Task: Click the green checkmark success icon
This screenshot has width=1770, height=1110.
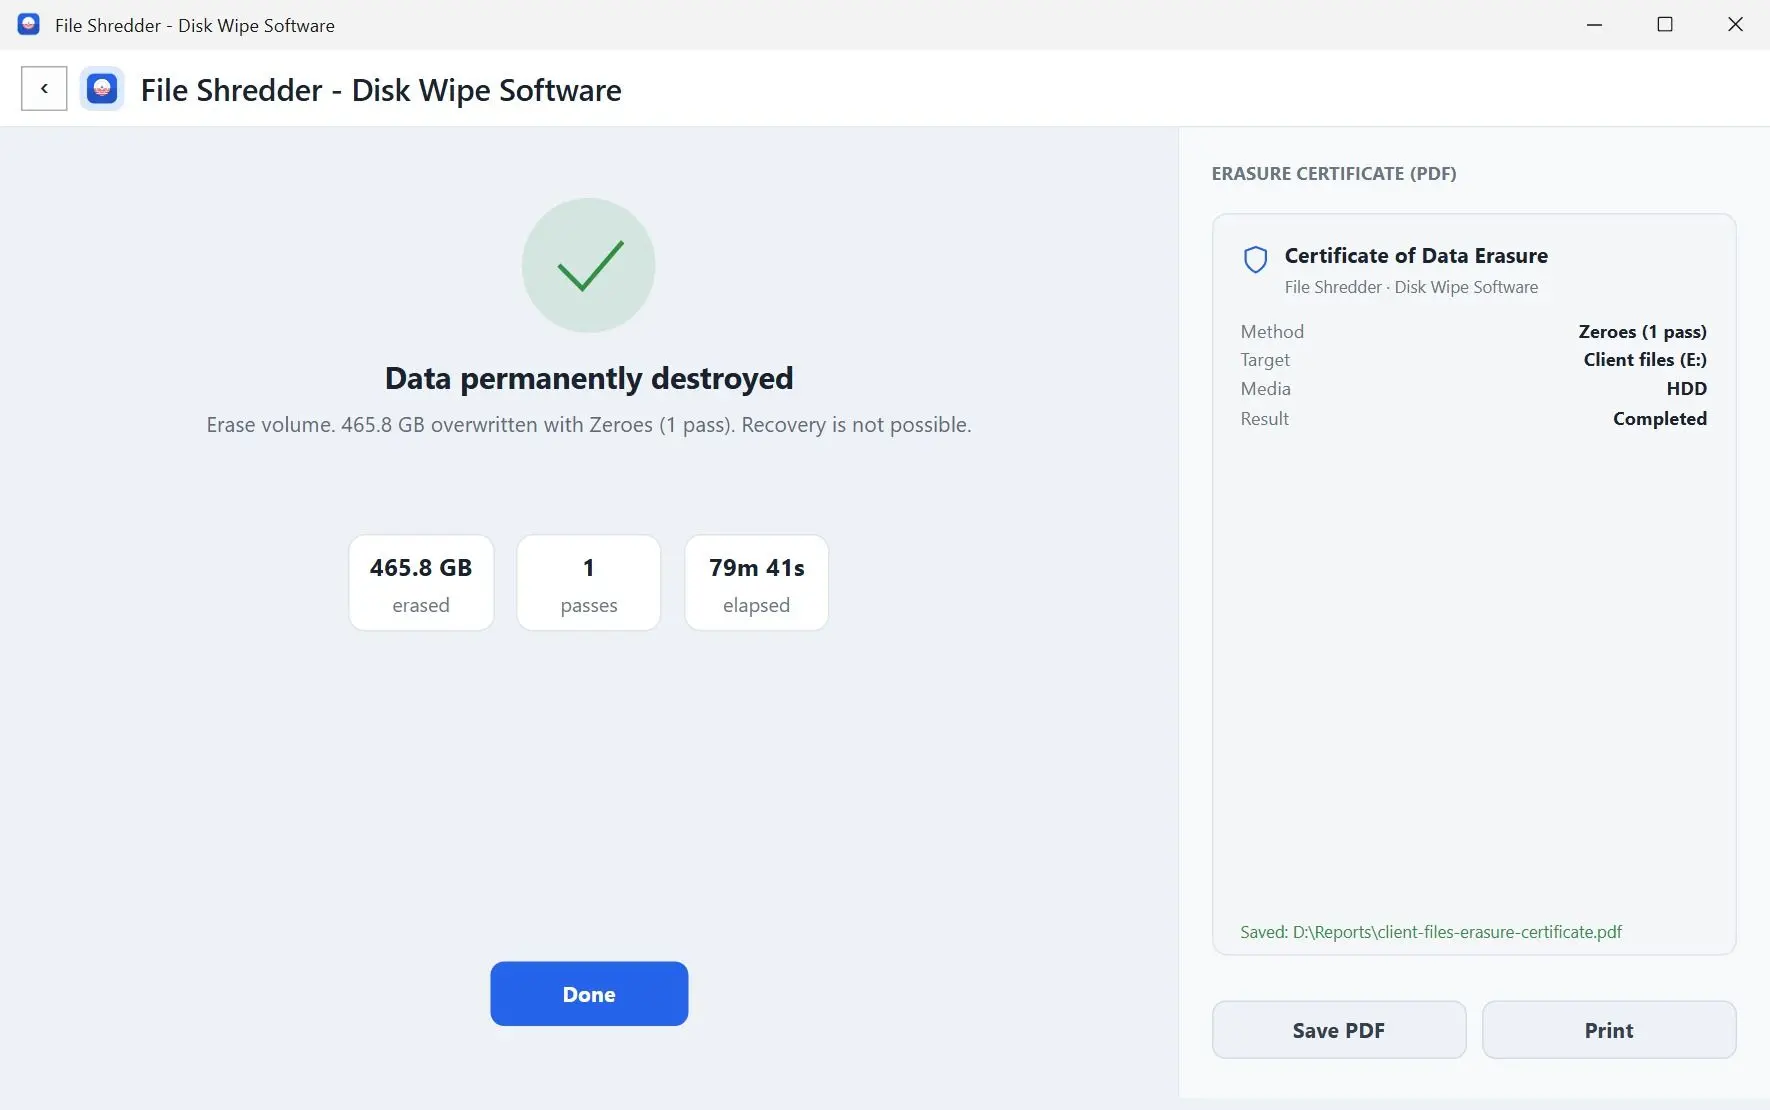Action: coord(589,265)
